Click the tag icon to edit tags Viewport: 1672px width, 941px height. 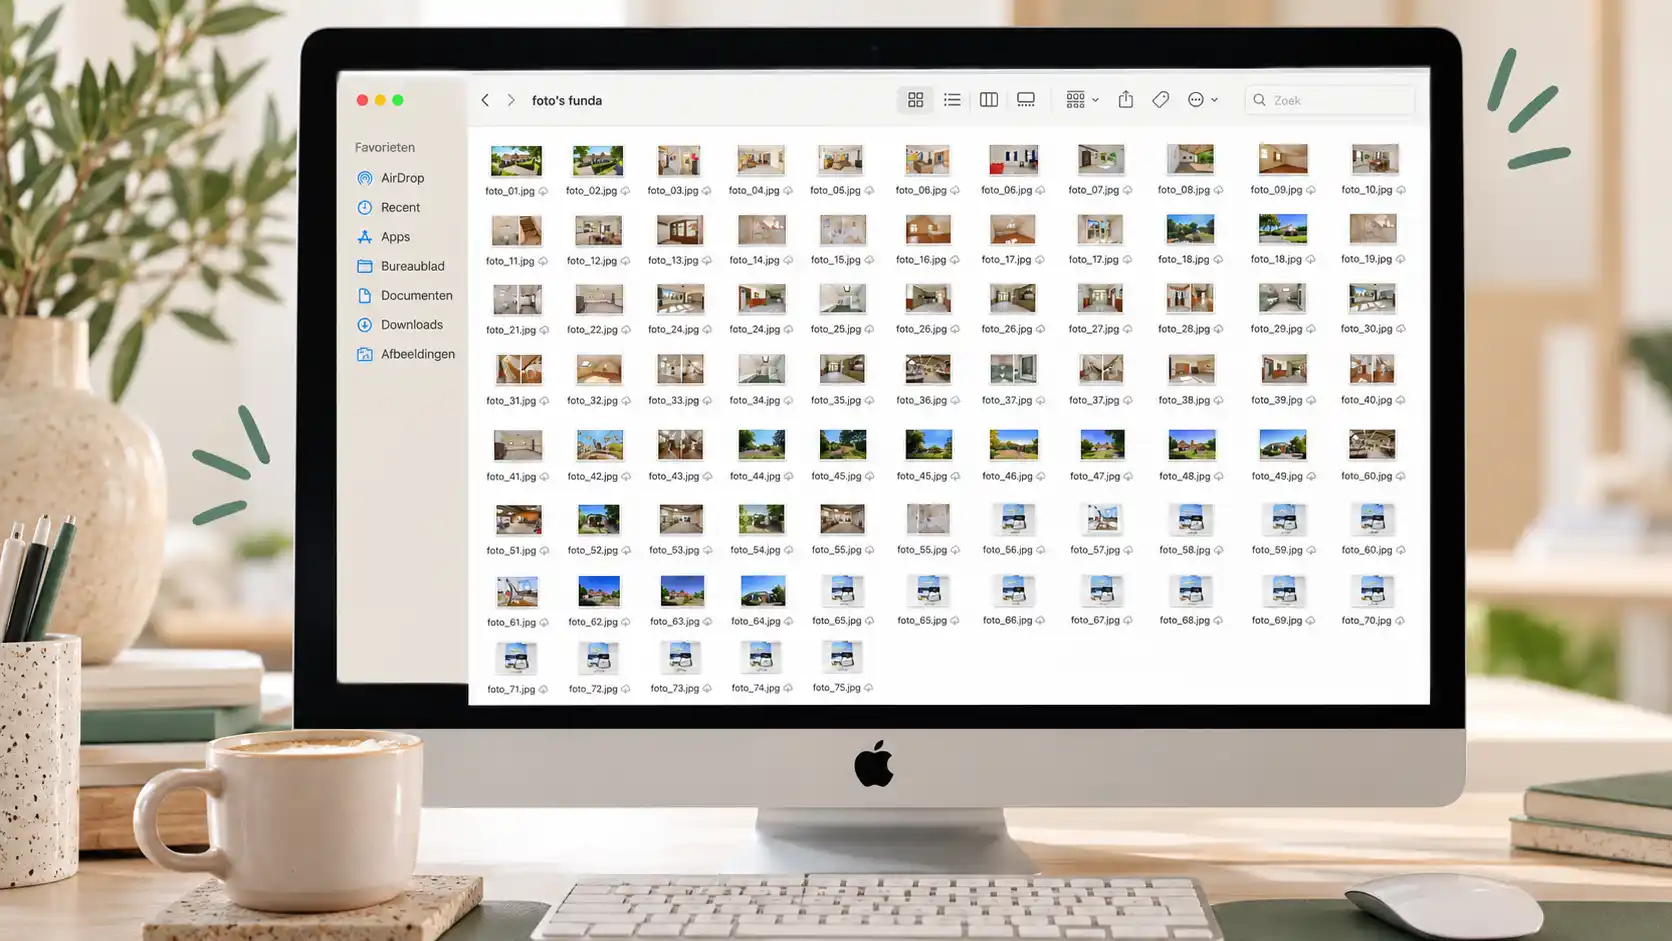(x=1161, y=100)
